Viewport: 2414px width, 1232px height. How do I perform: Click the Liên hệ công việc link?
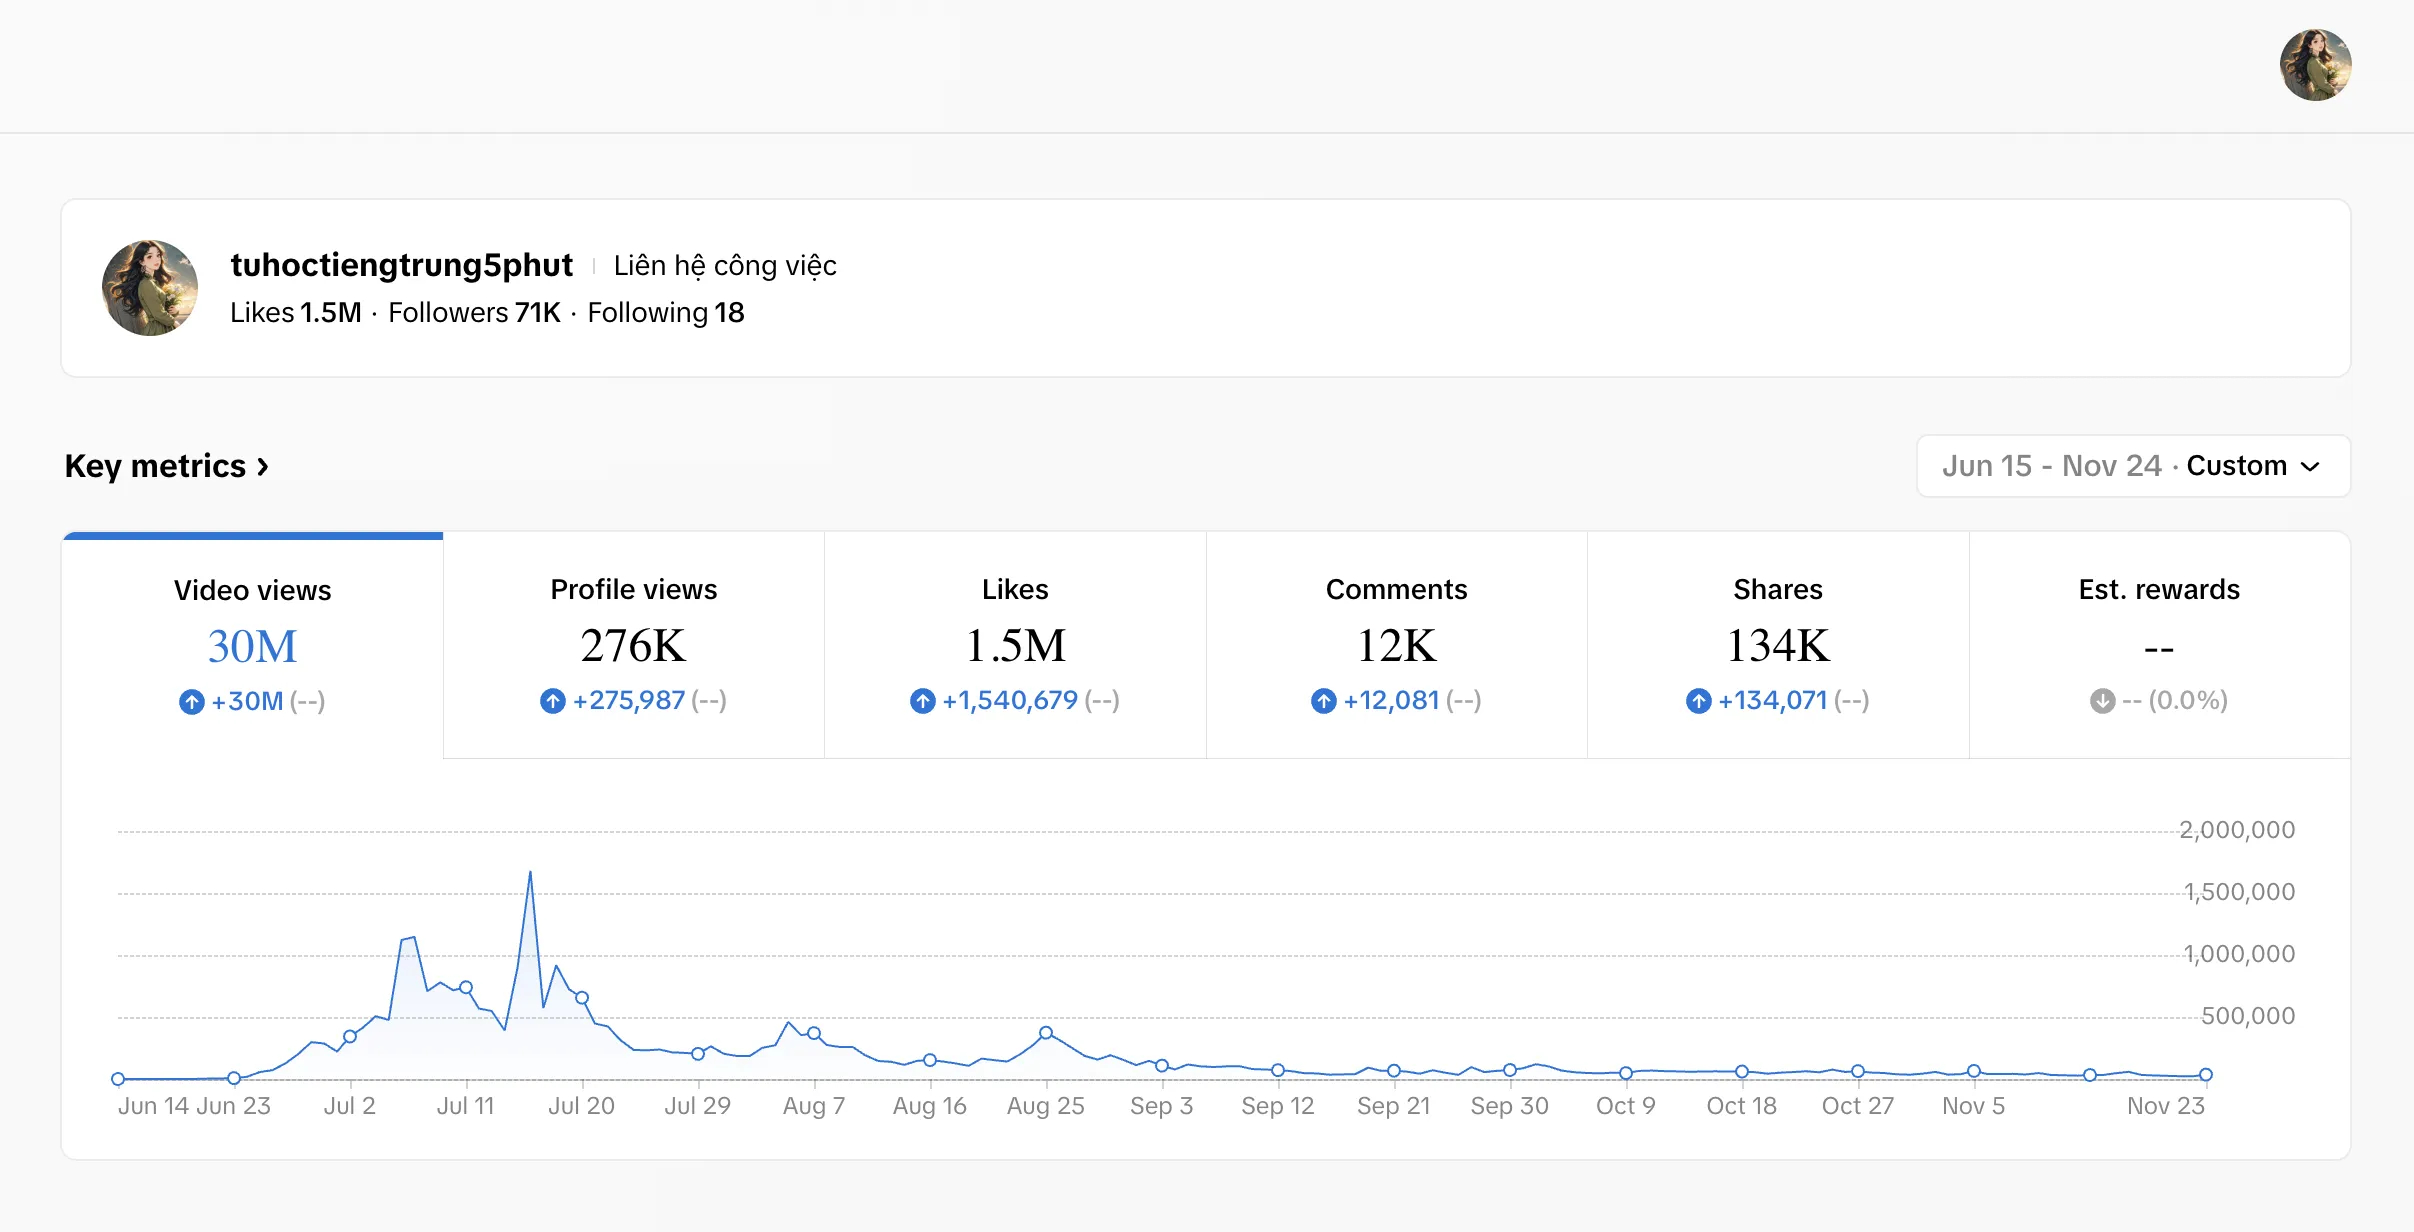point(725,266)
